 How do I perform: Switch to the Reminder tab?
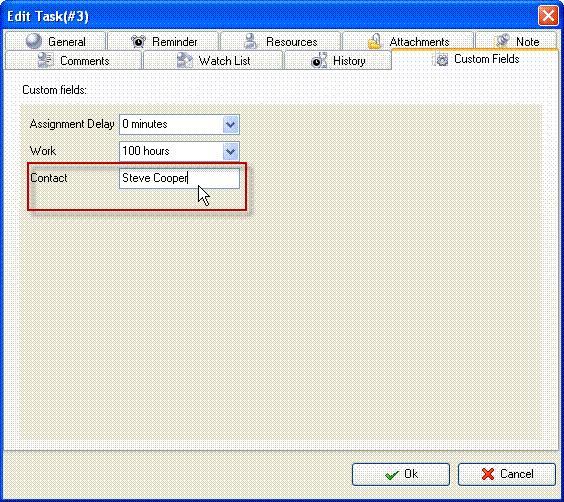163,41
